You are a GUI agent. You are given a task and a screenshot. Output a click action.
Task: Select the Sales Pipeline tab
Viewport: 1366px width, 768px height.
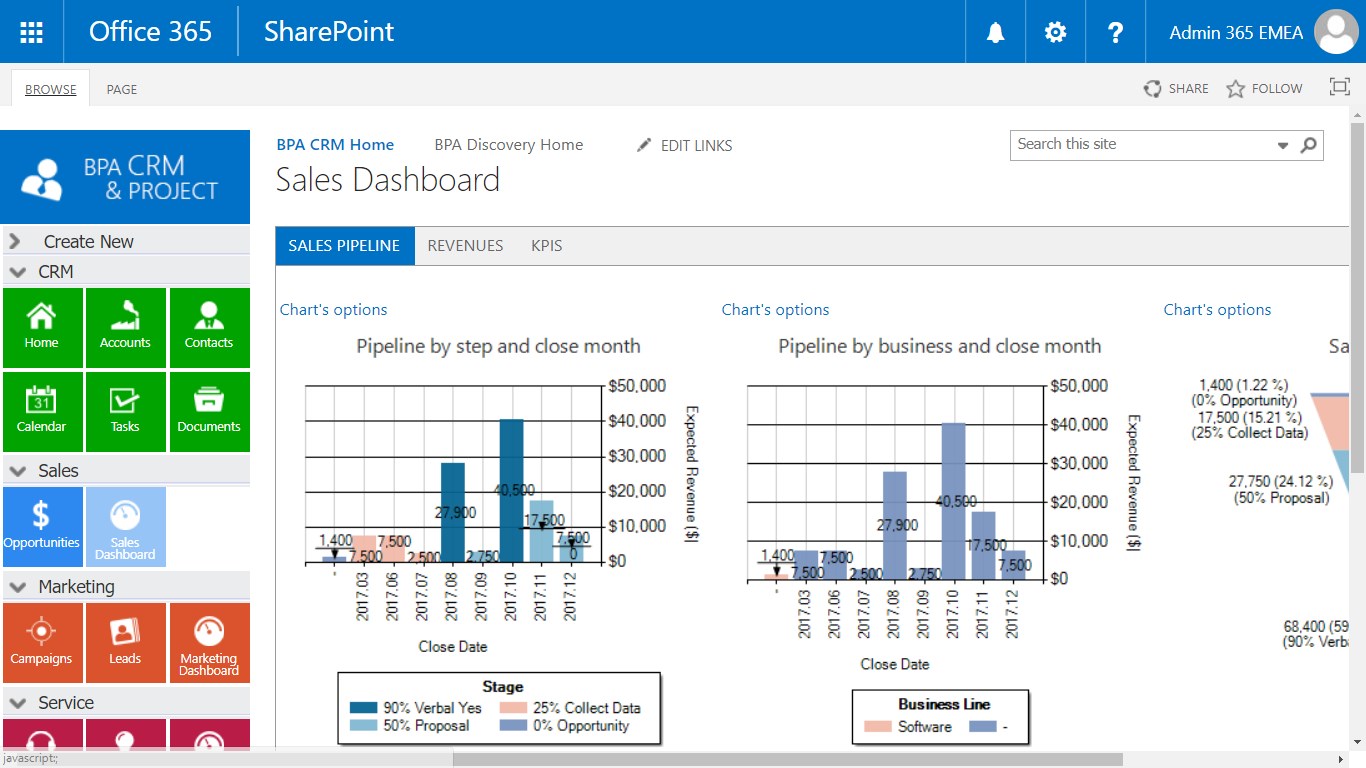[x=344, y=245]
